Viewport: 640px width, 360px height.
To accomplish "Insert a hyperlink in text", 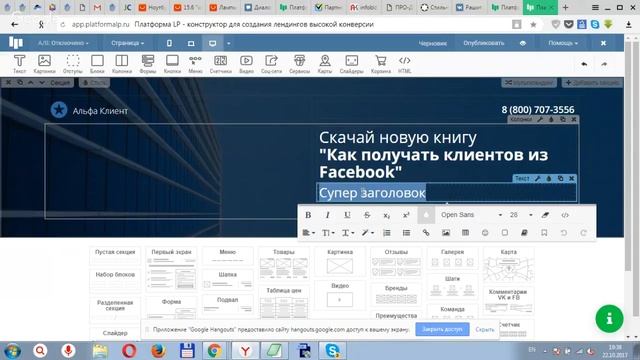I will pos(426,233).
